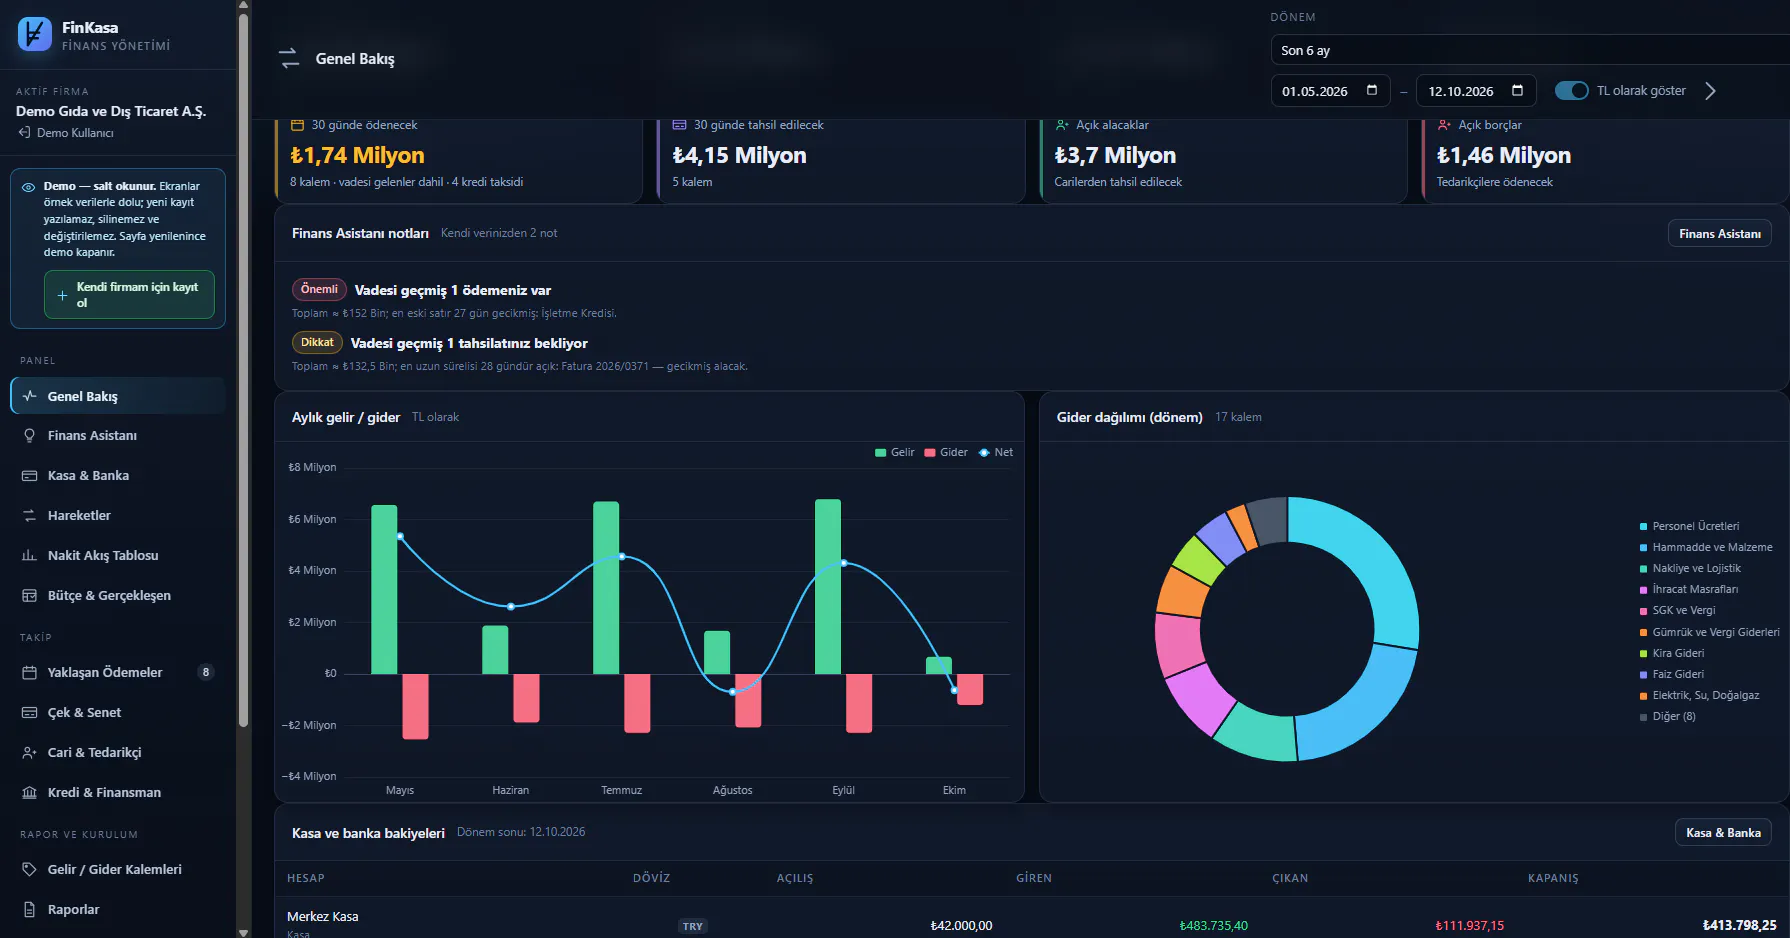
Task: Click the chevron arrow next to TL toggle
Action: [1710, 91]
